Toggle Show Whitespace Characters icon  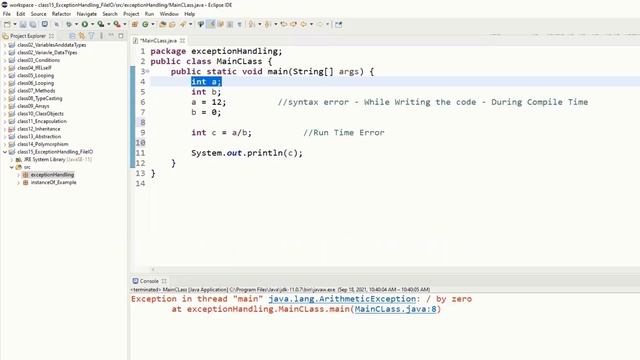(239, 24)
